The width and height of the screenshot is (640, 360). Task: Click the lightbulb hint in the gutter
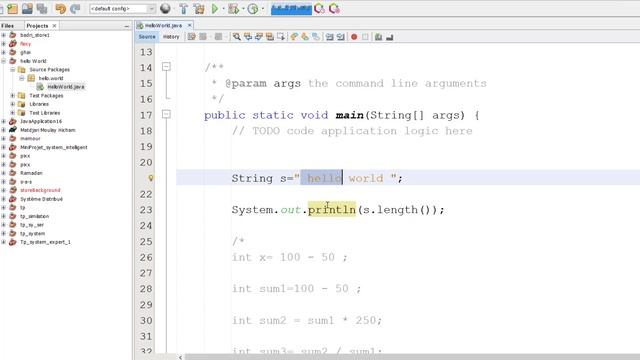(x=151, y=178)
